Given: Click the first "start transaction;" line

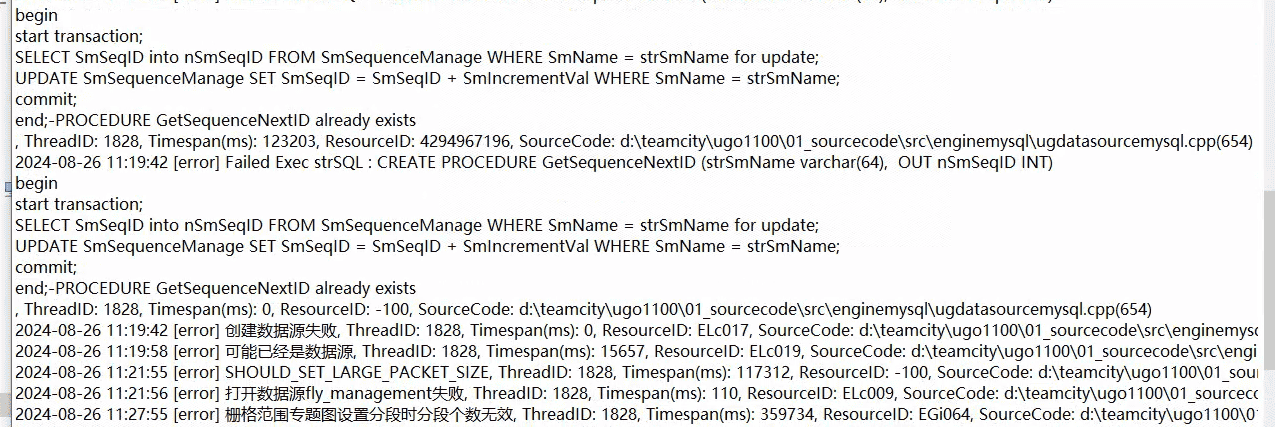Looking at the screenshot, I should 79,36.
